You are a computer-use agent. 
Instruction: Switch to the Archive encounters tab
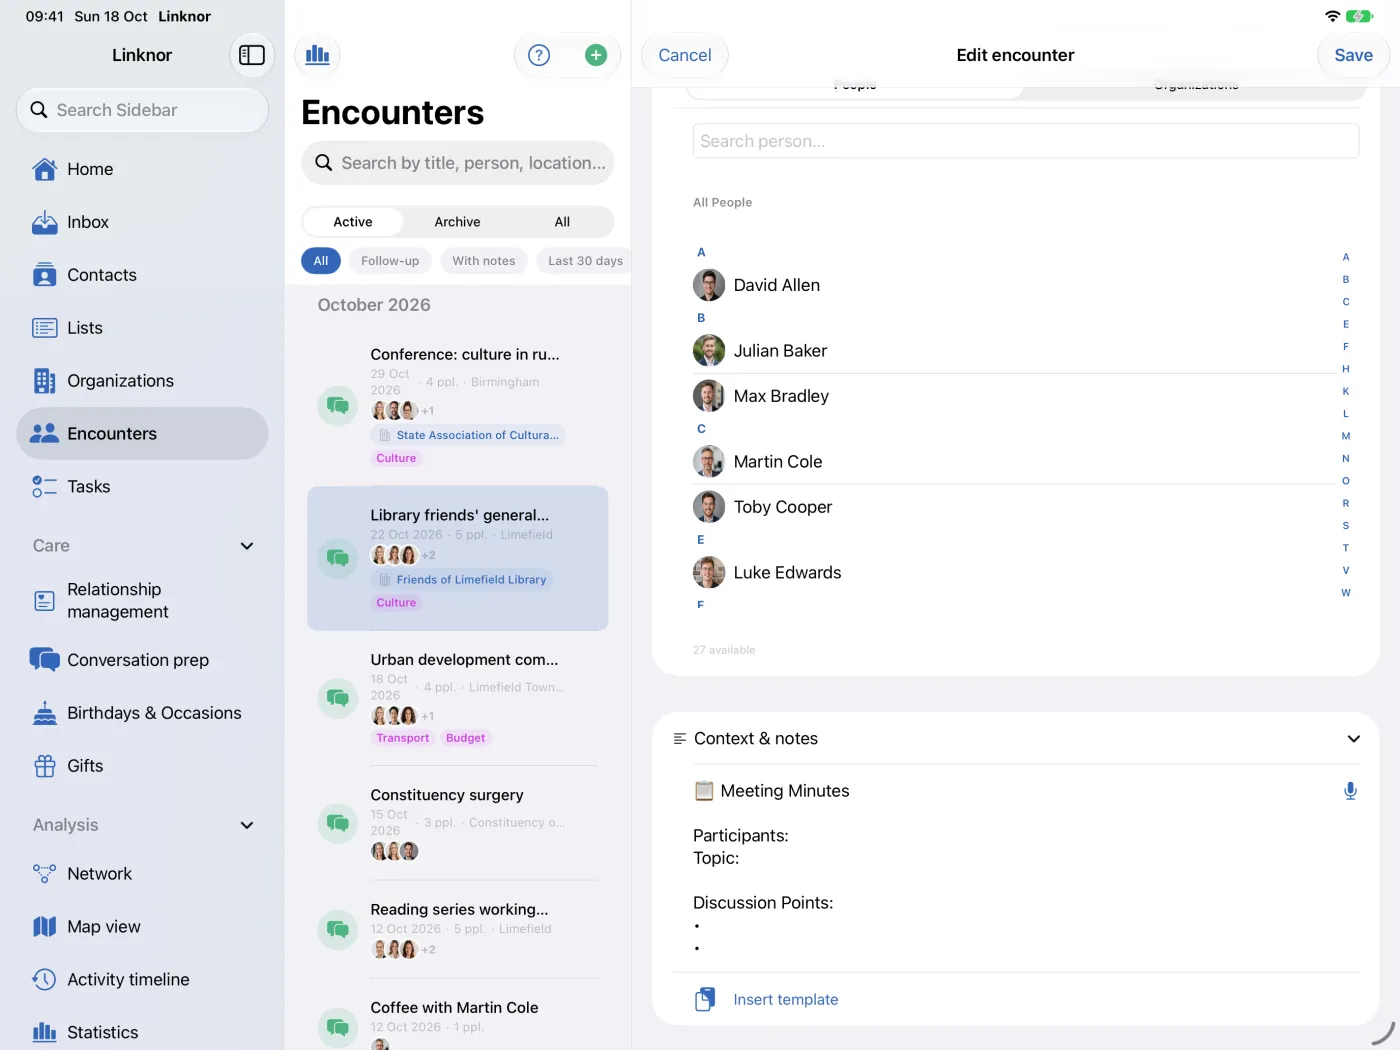[457, 222]
